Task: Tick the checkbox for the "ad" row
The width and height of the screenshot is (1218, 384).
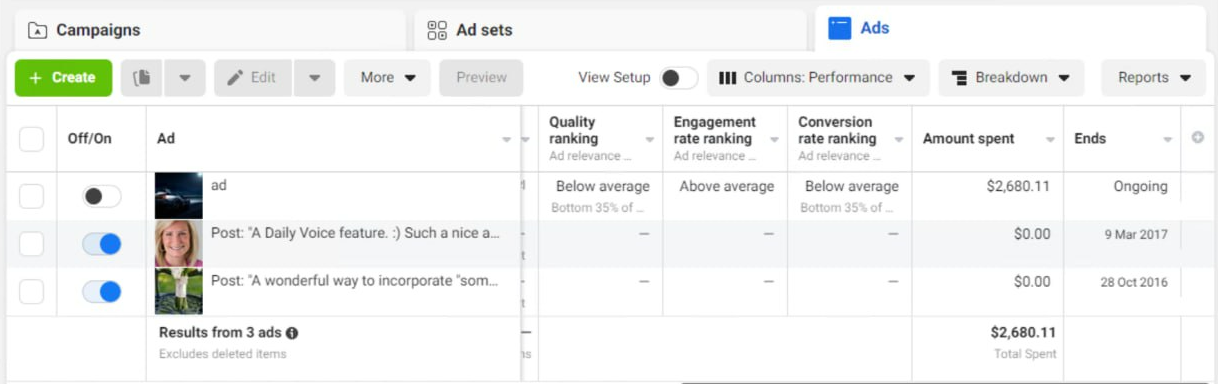Action: pyautogui.click(x=32, y=196)
